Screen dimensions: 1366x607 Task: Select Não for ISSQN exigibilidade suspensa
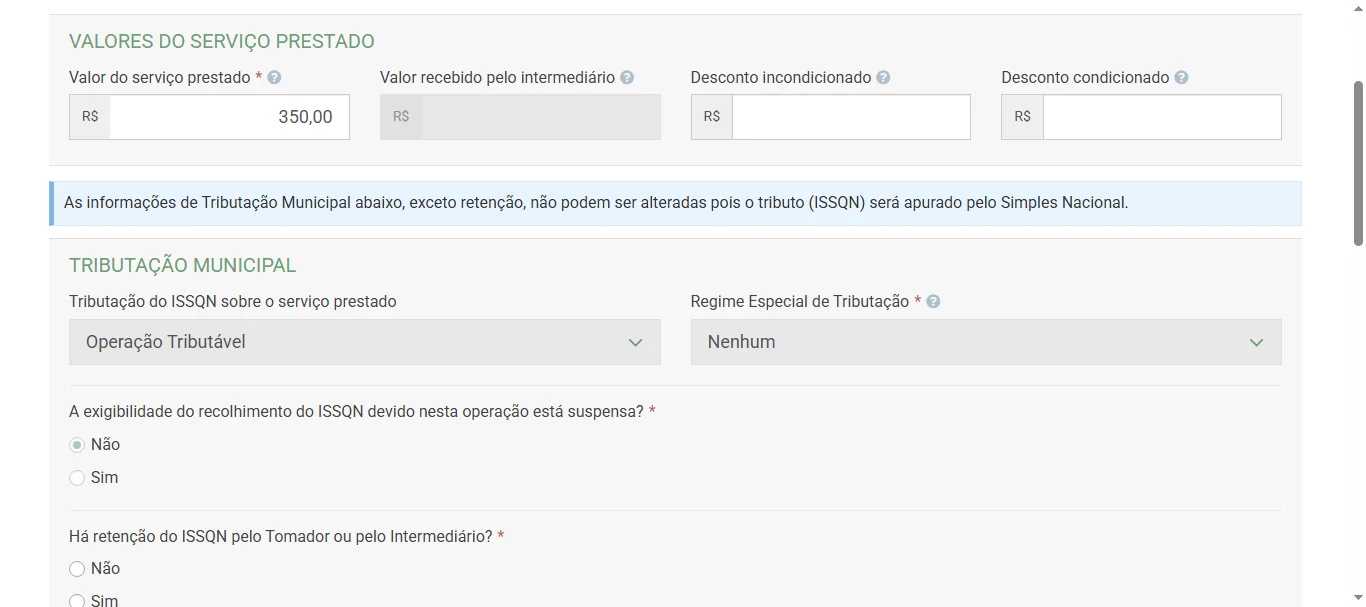[77, 444]
